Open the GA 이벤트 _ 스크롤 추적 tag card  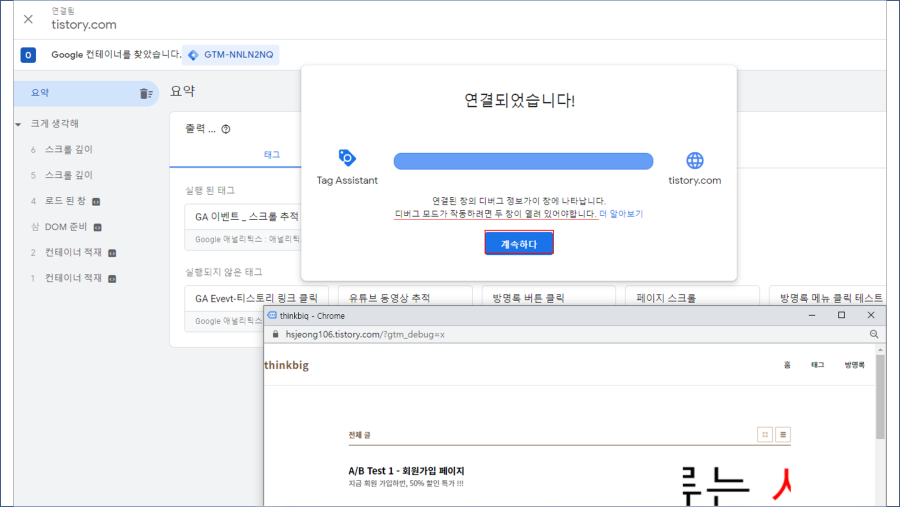[242, 228]
